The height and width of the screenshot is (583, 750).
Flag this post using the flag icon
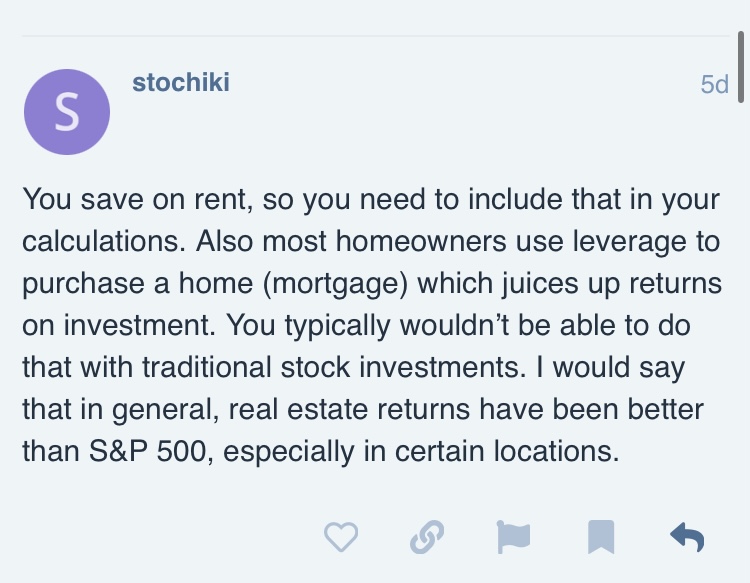pos(513,537)
